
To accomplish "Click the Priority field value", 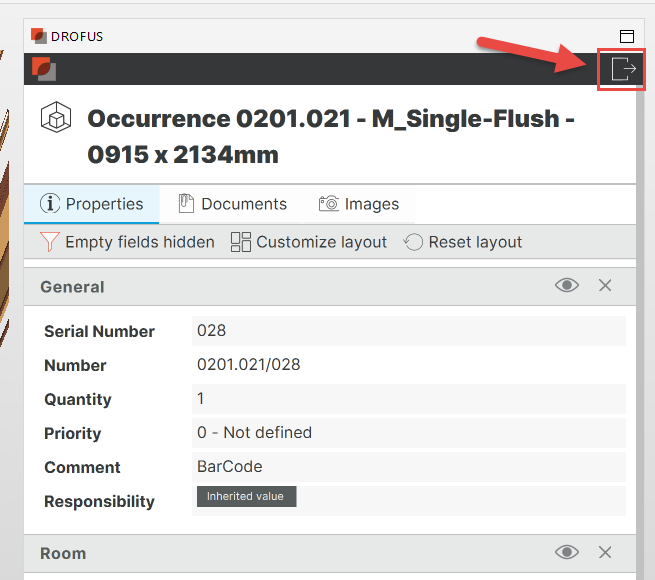I will 408,433.
